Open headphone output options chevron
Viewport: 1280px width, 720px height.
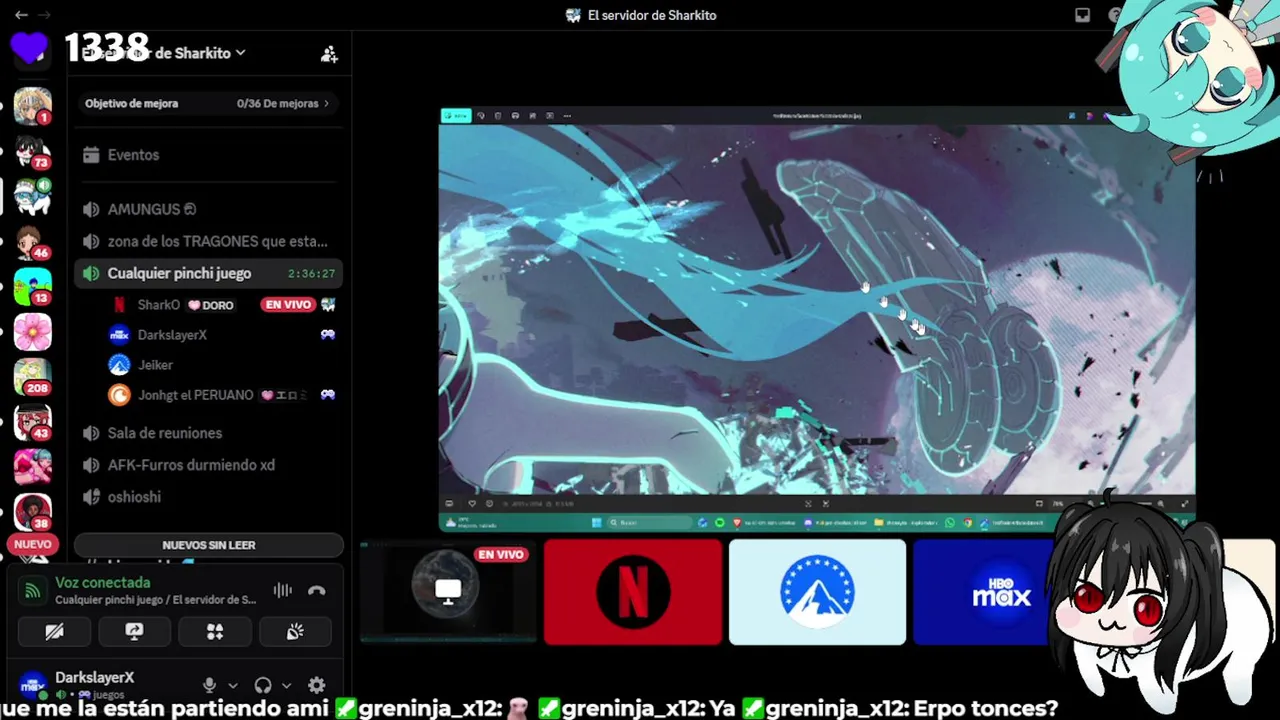[287, 686]
